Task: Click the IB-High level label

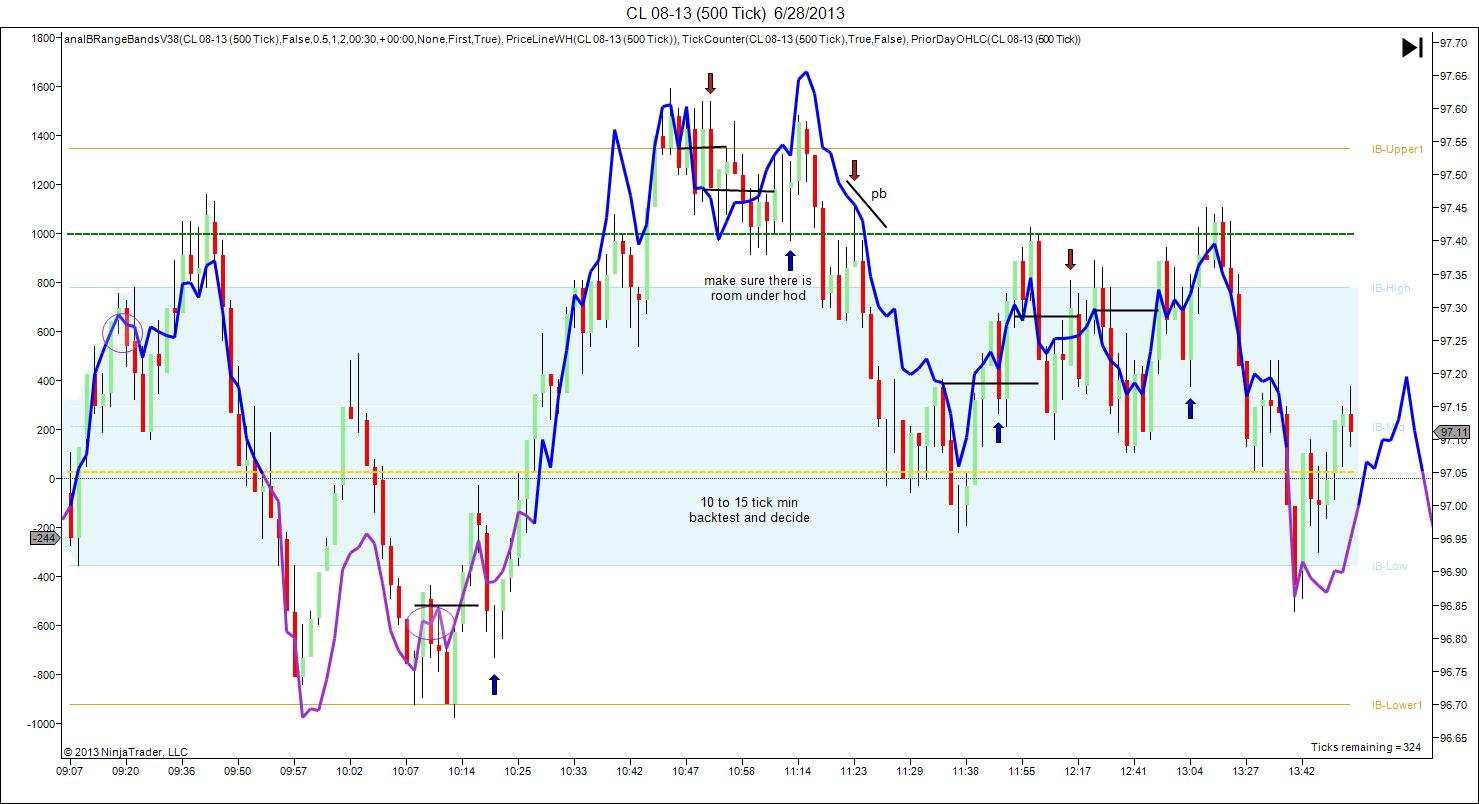Action: click(1391, 288)
